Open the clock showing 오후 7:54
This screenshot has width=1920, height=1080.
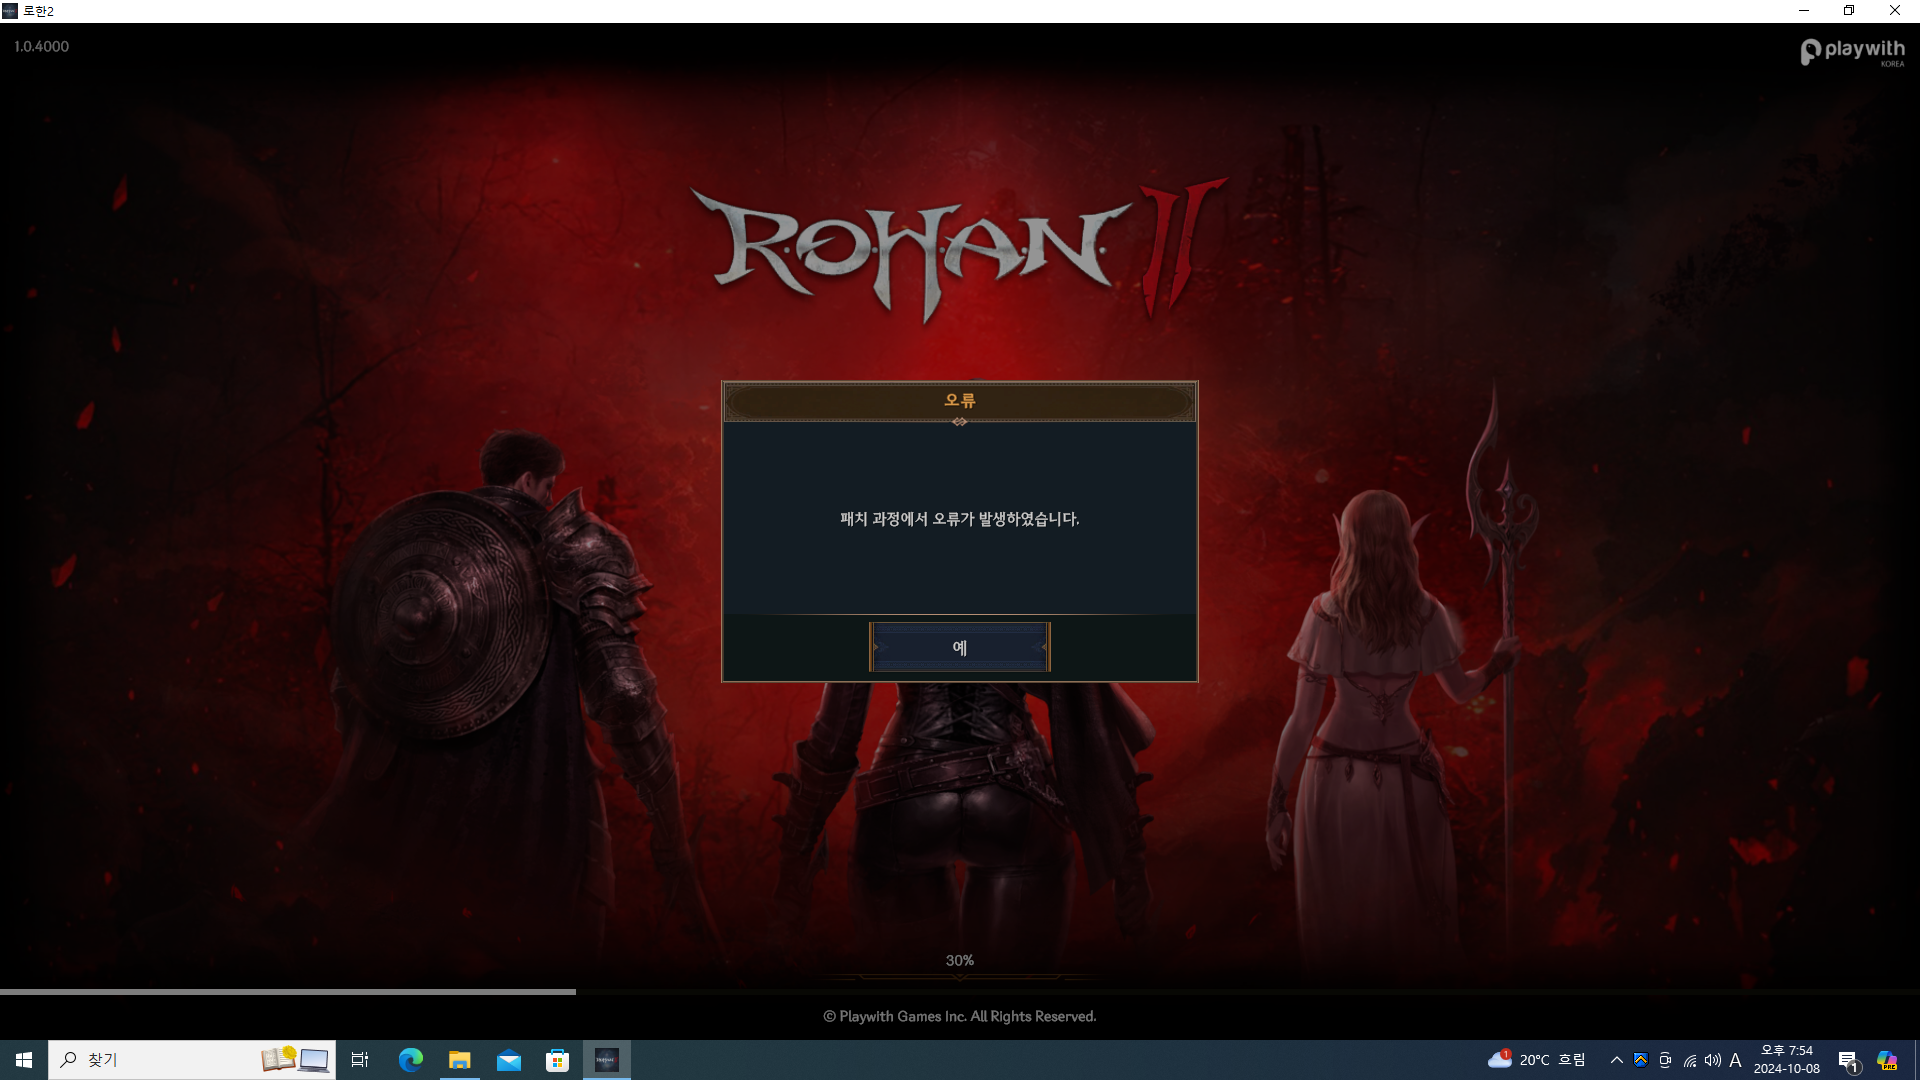[1787, 1060]
